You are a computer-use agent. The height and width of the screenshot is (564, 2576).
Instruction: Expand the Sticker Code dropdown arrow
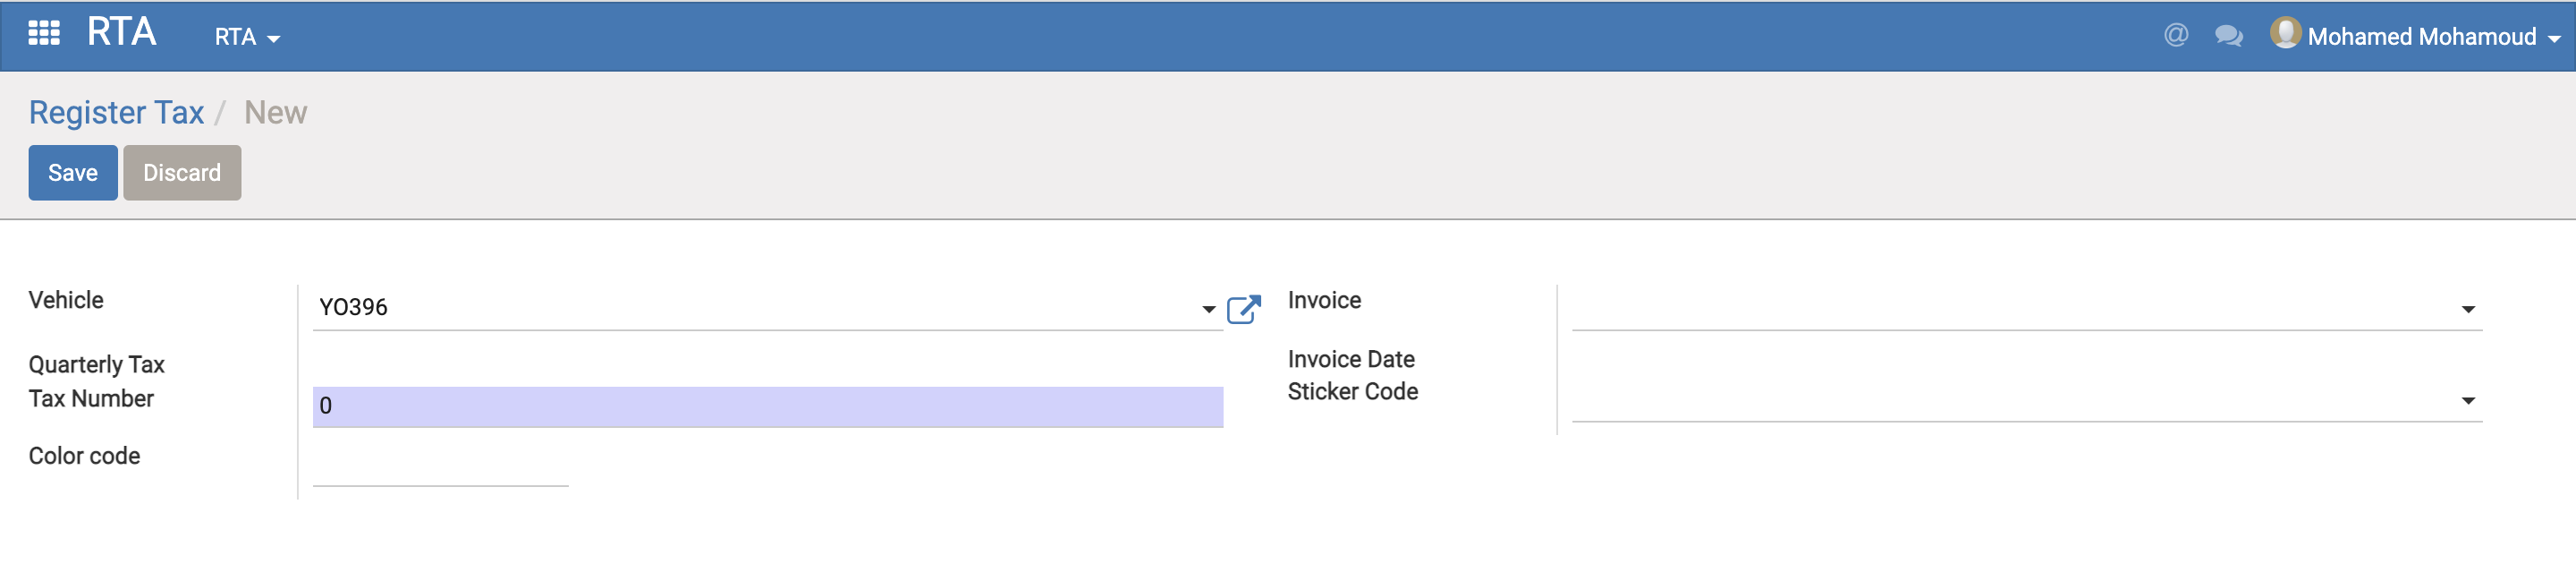(2467, 400)
